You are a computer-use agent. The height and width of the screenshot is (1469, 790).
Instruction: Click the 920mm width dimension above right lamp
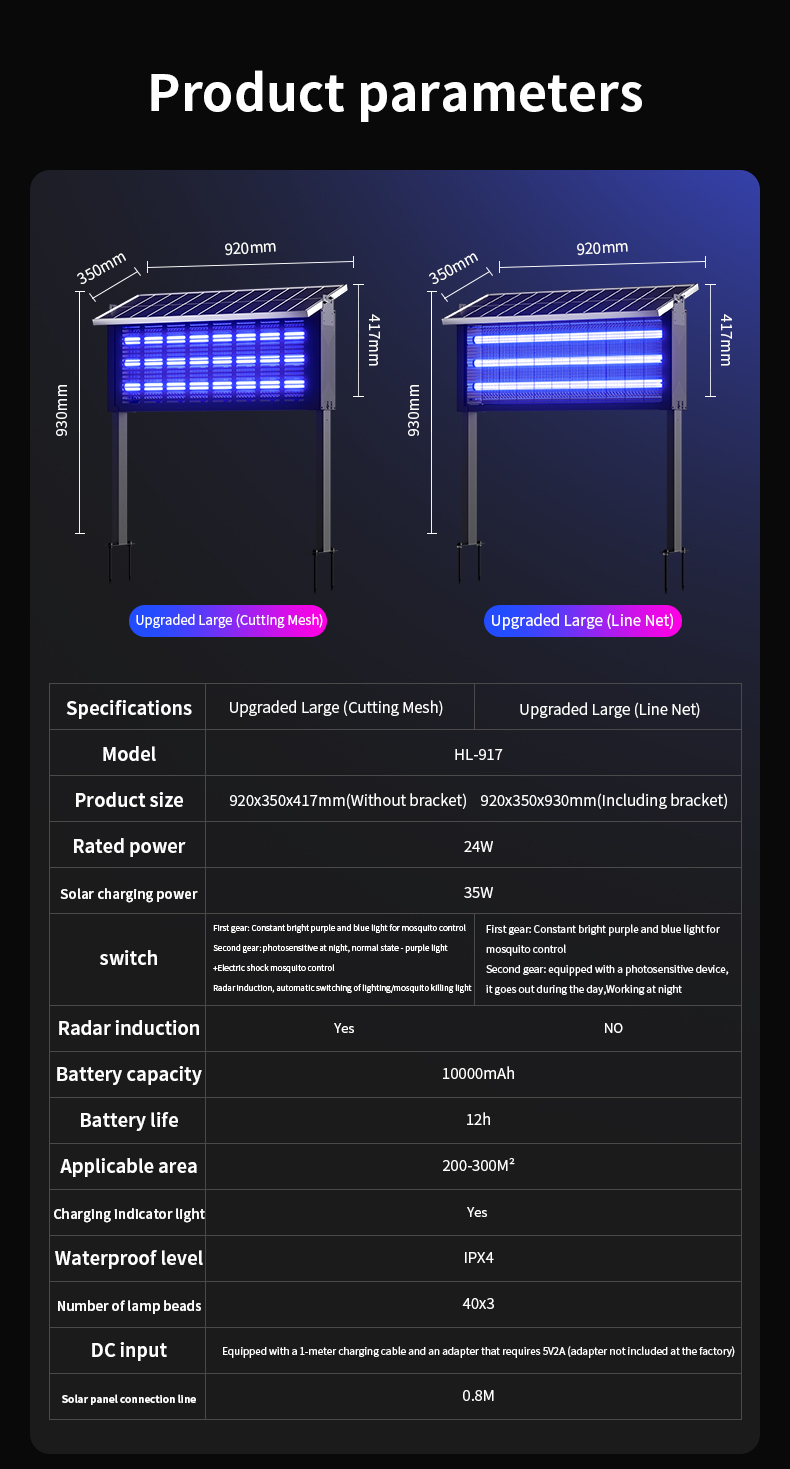(602, 248)
